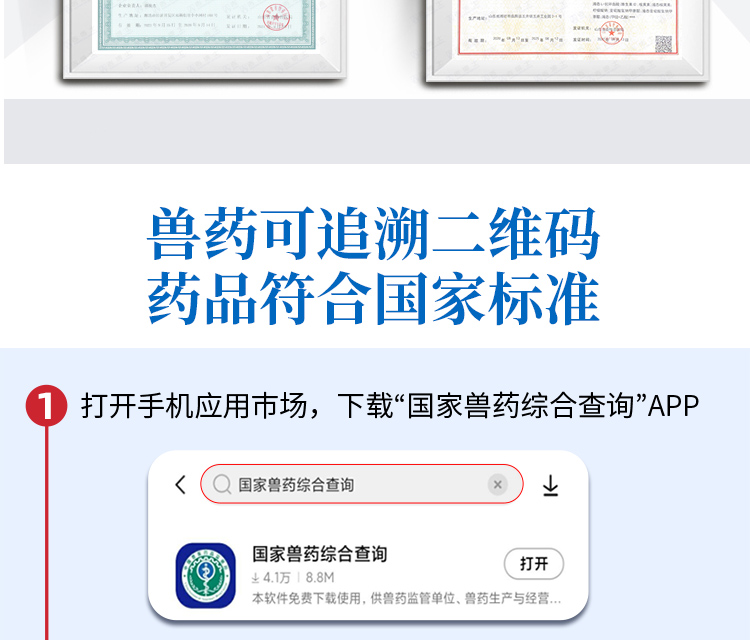Click the headline 兽药可追溯二维码

click(373, 233)
